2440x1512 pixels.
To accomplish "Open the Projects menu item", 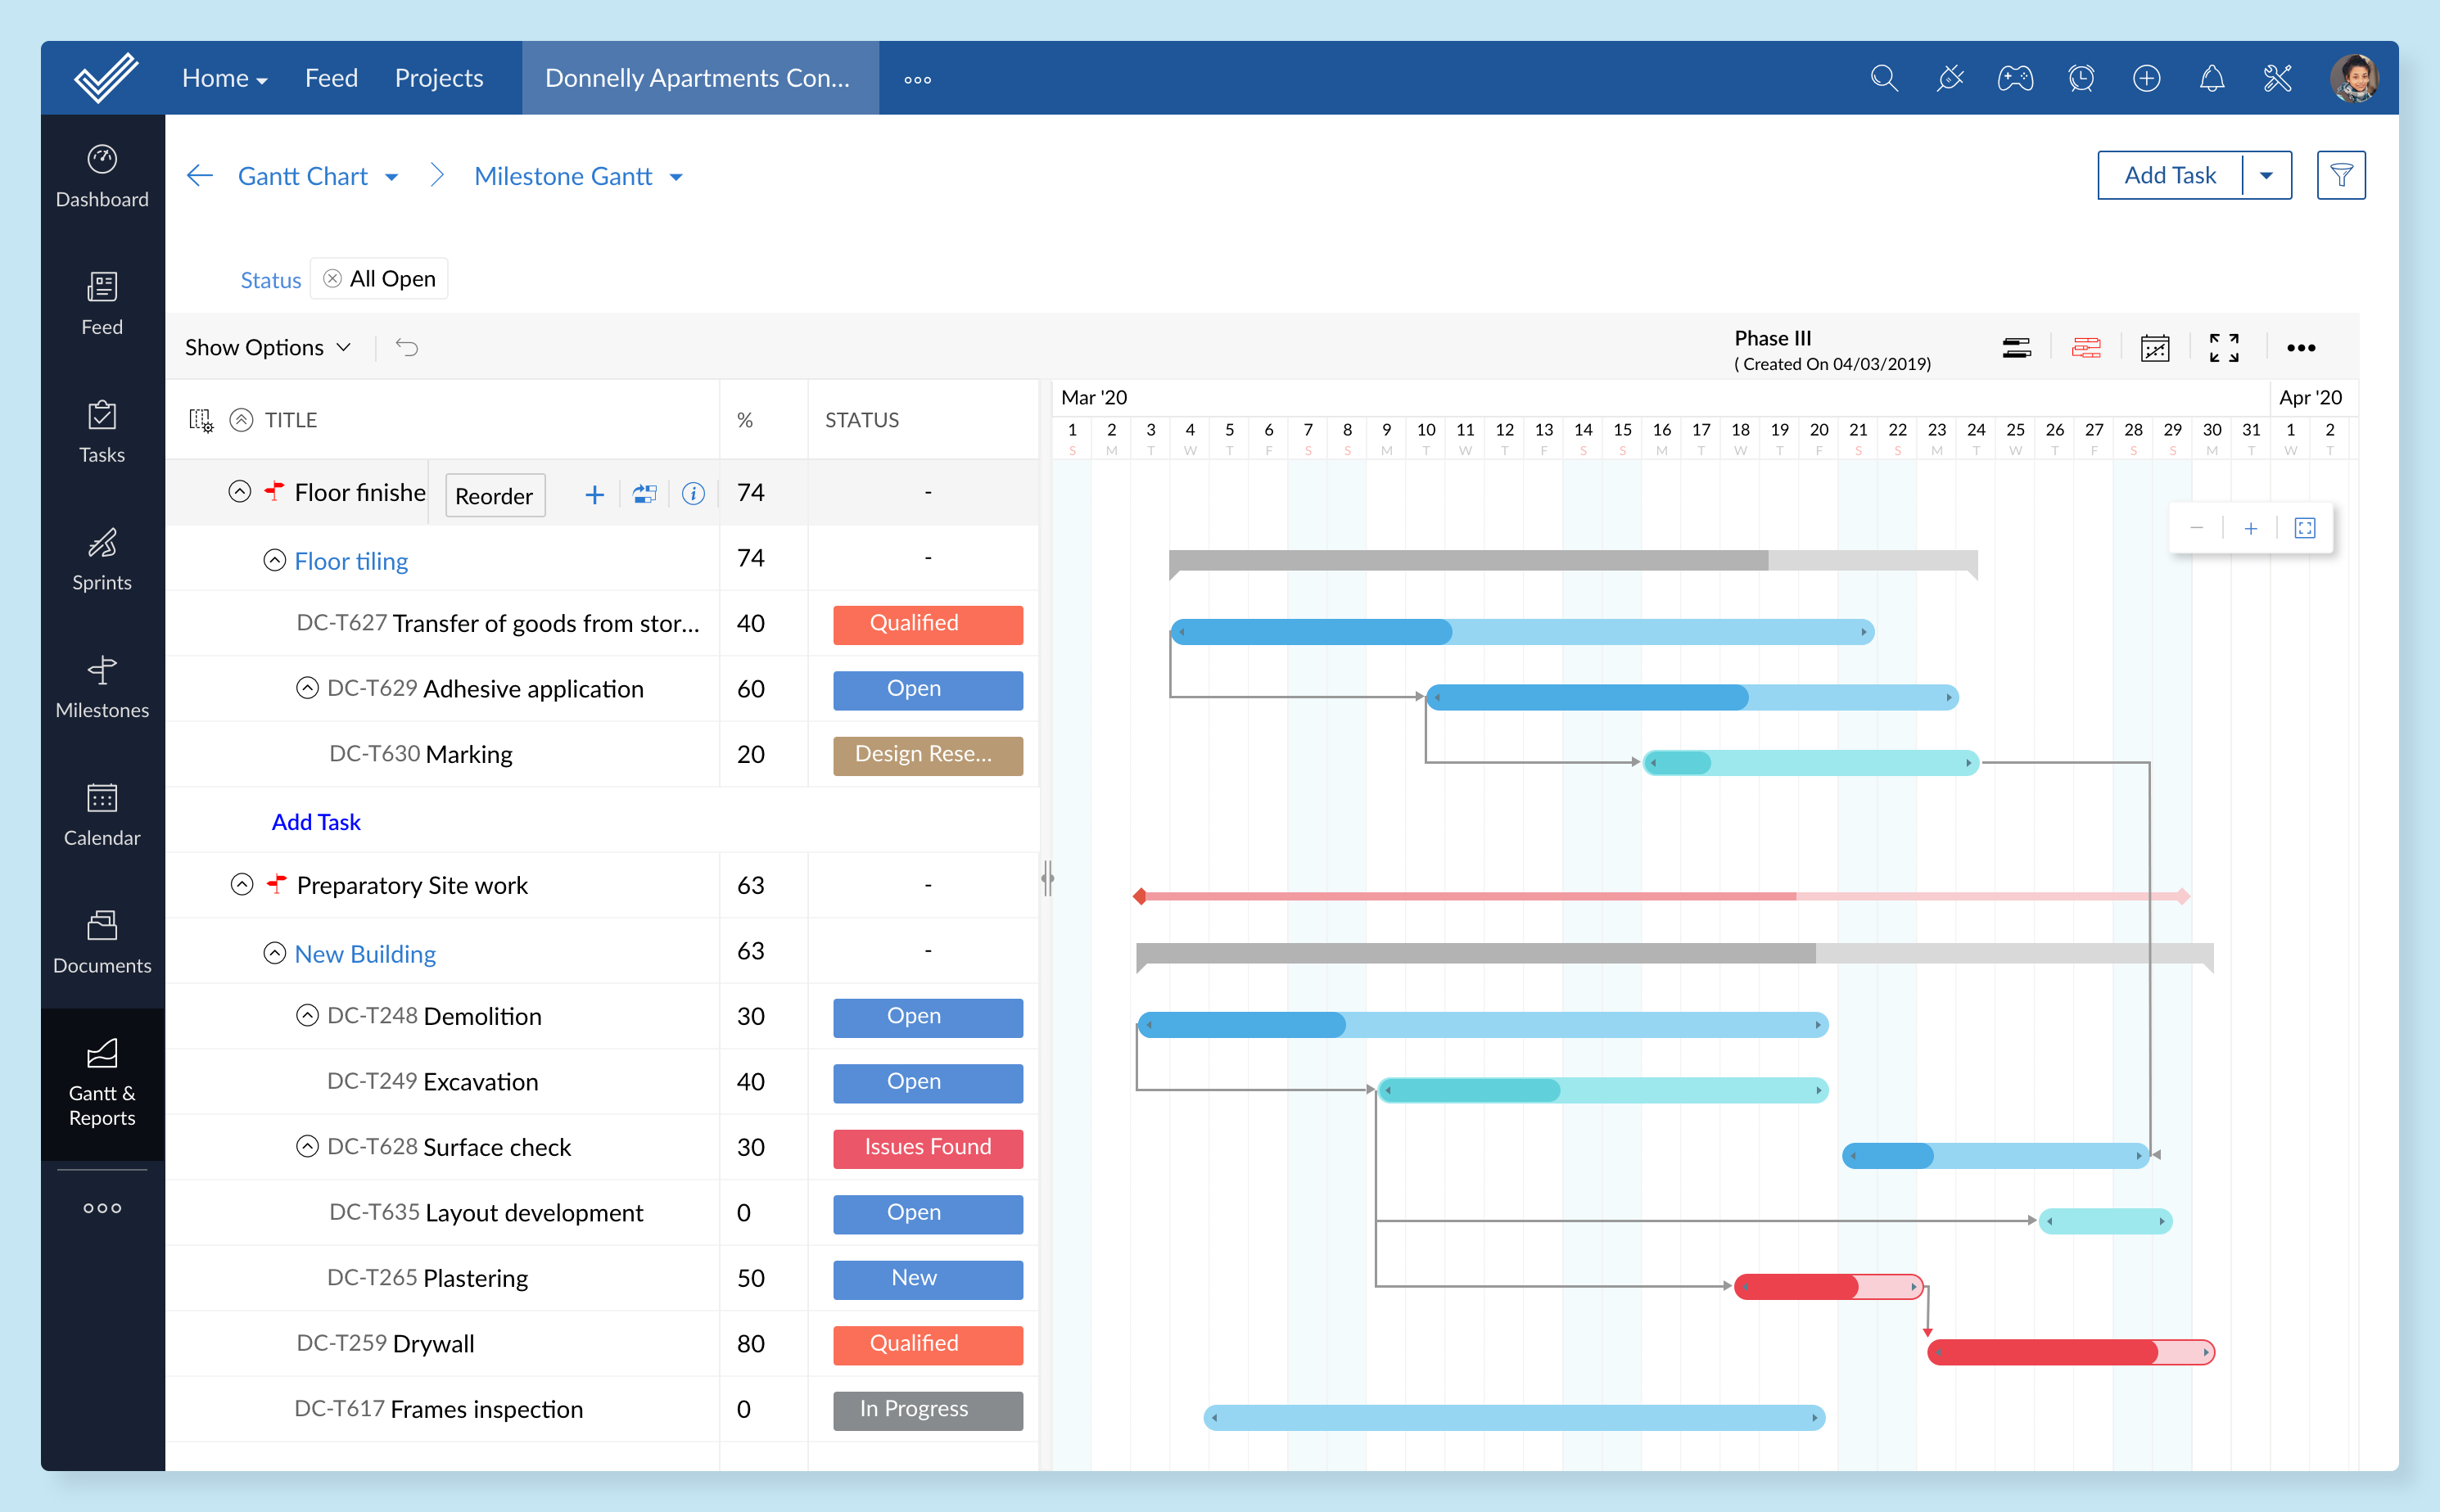I will pos(438,78).
